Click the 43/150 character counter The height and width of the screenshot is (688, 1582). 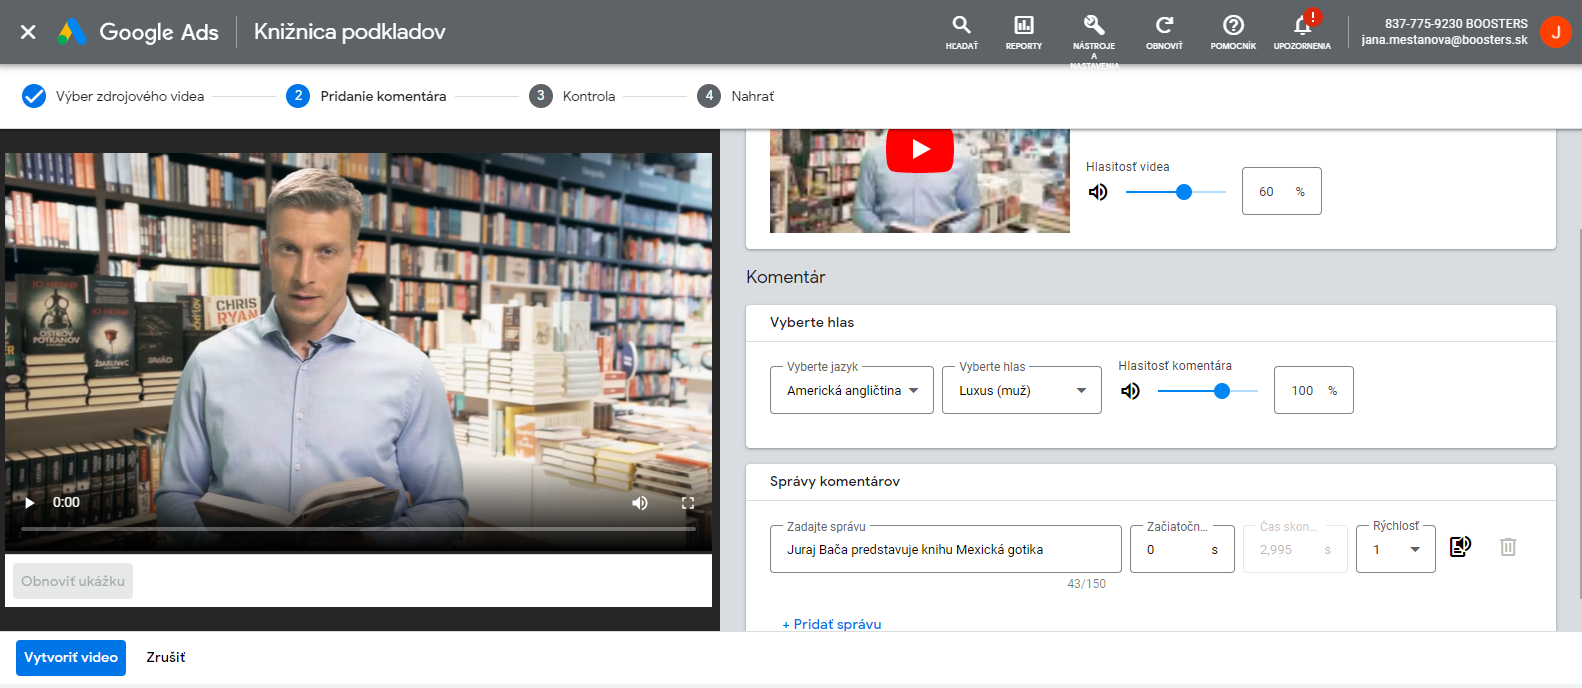(x=1086, y=584)
